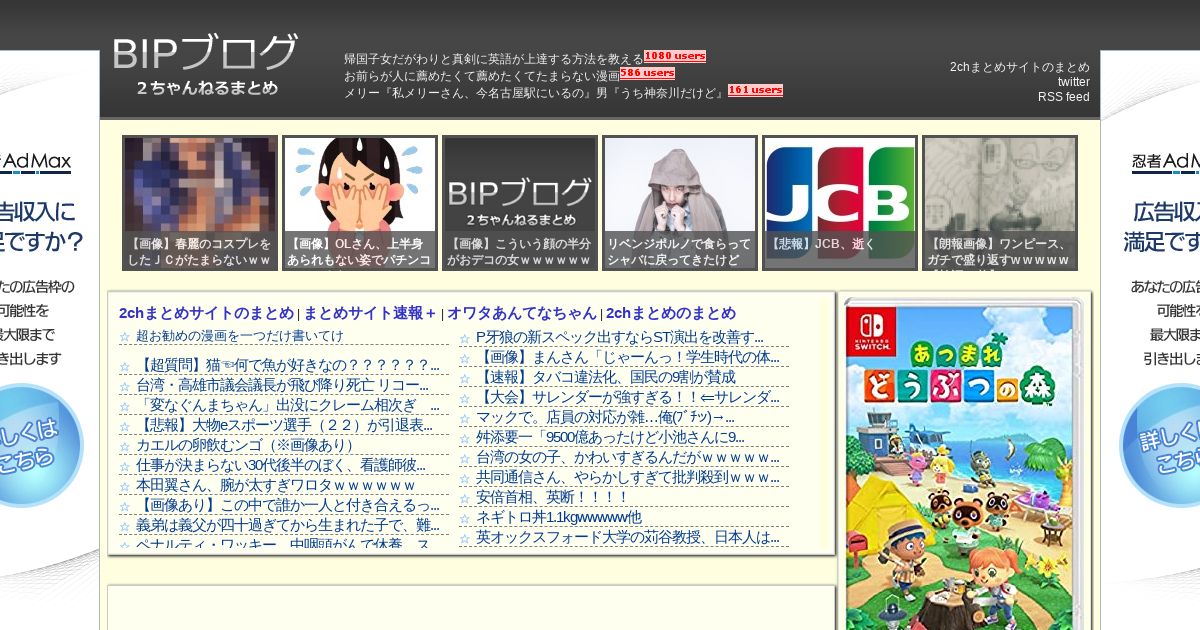The width and height of the screenshot is (1200, 630).
Task: Click left blue 詳しくはこちら circle button
Action: (x=40, y=446)
